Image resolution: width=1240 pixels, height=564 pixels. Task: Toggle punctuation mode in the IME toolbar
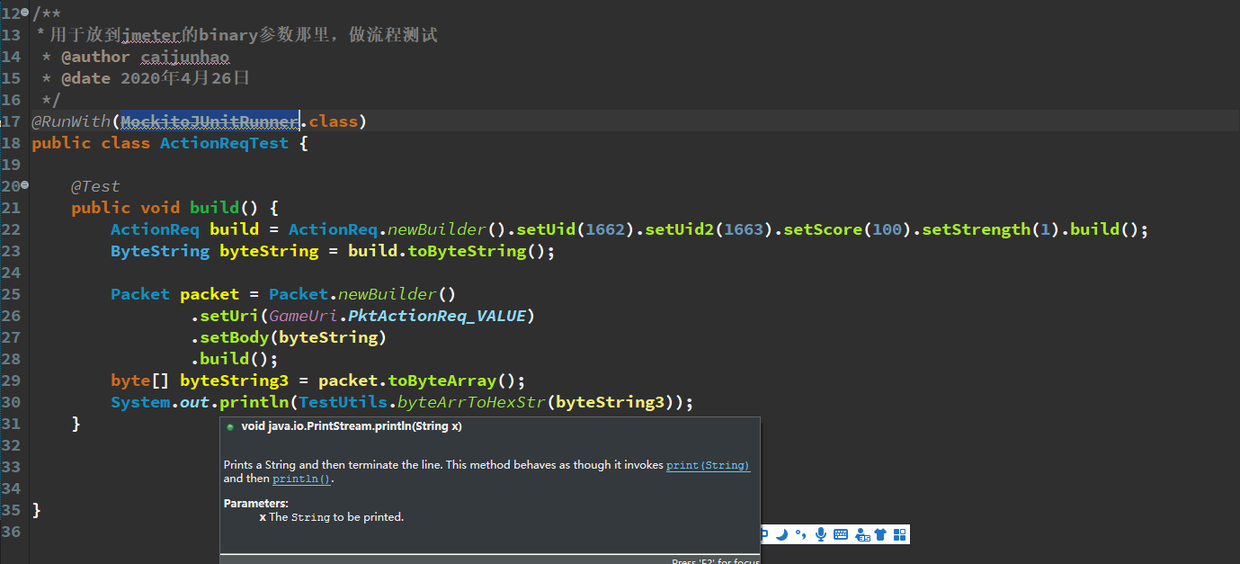click(x=801, y=534)
